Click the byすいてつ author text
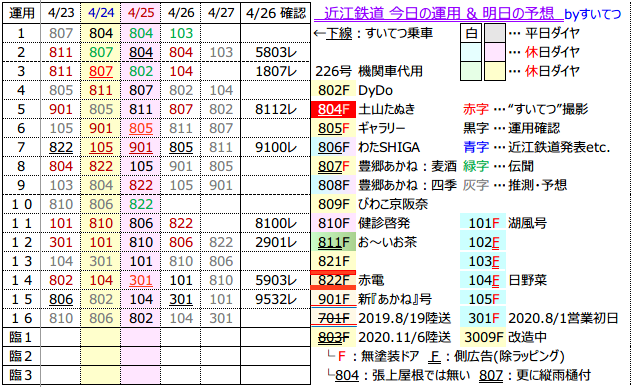 [x=593, y=14]
